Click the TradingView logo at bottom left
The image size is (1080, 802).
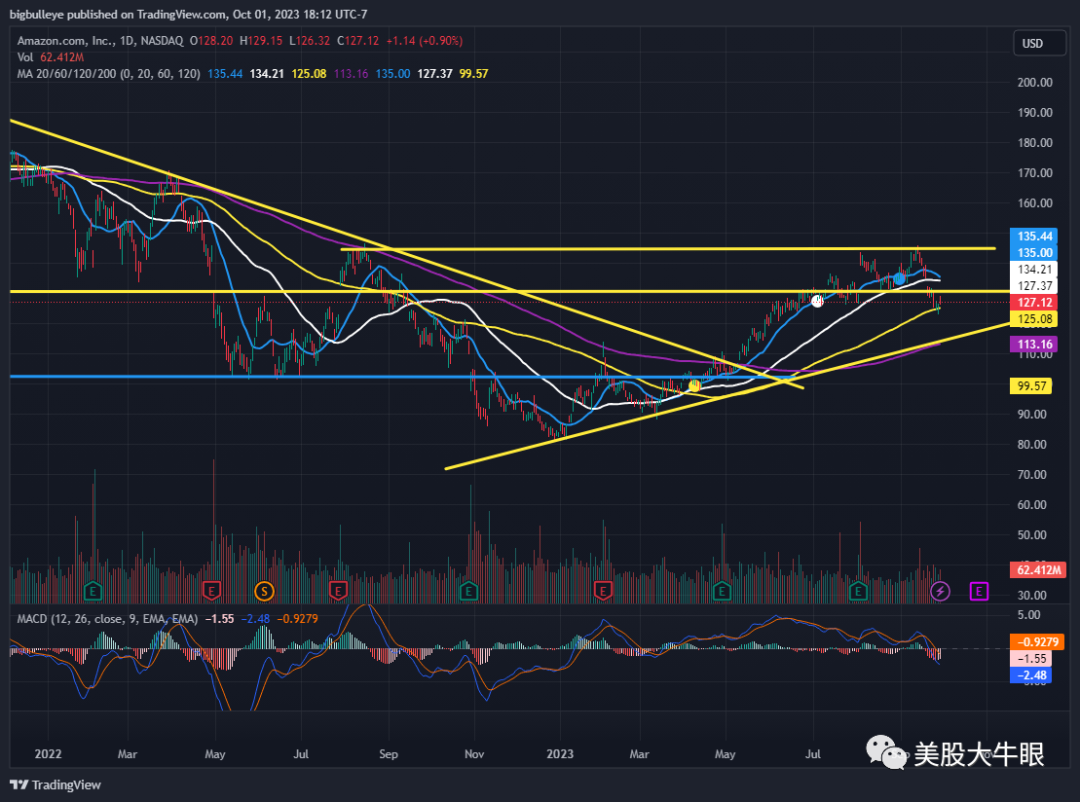(55, 785)
